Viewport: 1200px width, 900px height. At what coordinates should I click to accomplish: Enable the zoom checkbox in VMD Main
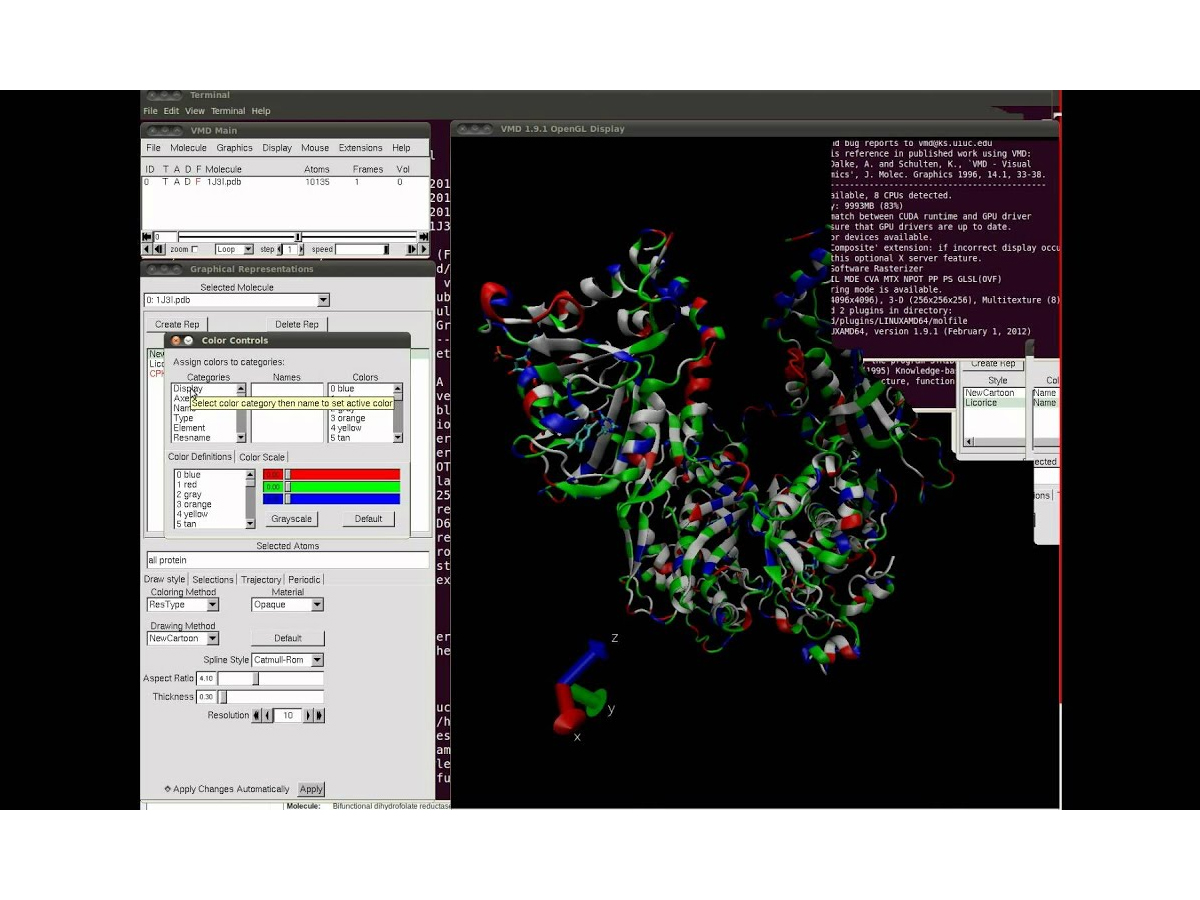[x=195, y=249]
